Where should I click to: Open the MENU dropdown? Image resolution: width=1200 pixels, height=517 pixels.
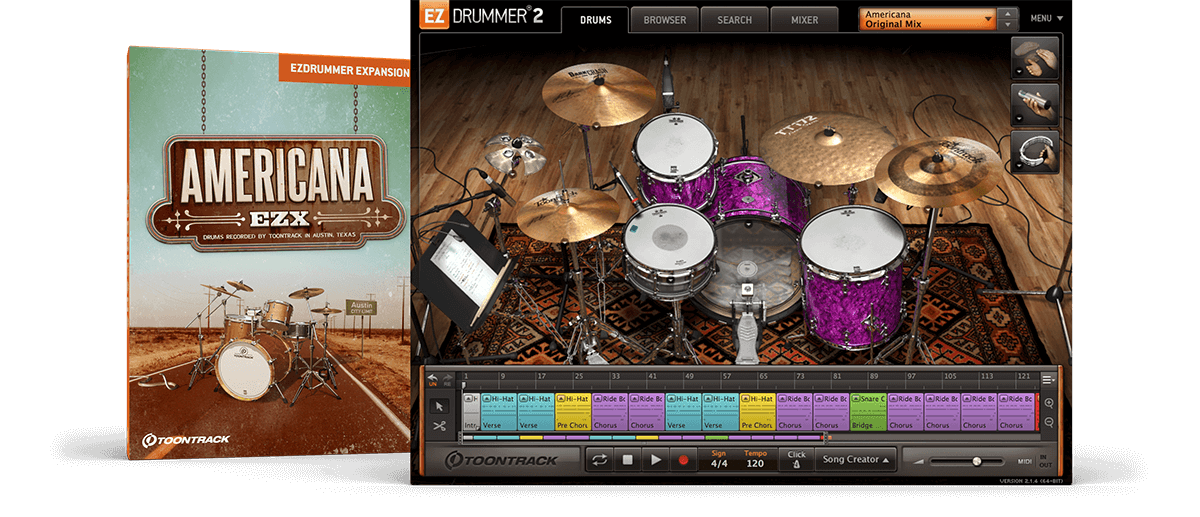[x=1047, y=18]
